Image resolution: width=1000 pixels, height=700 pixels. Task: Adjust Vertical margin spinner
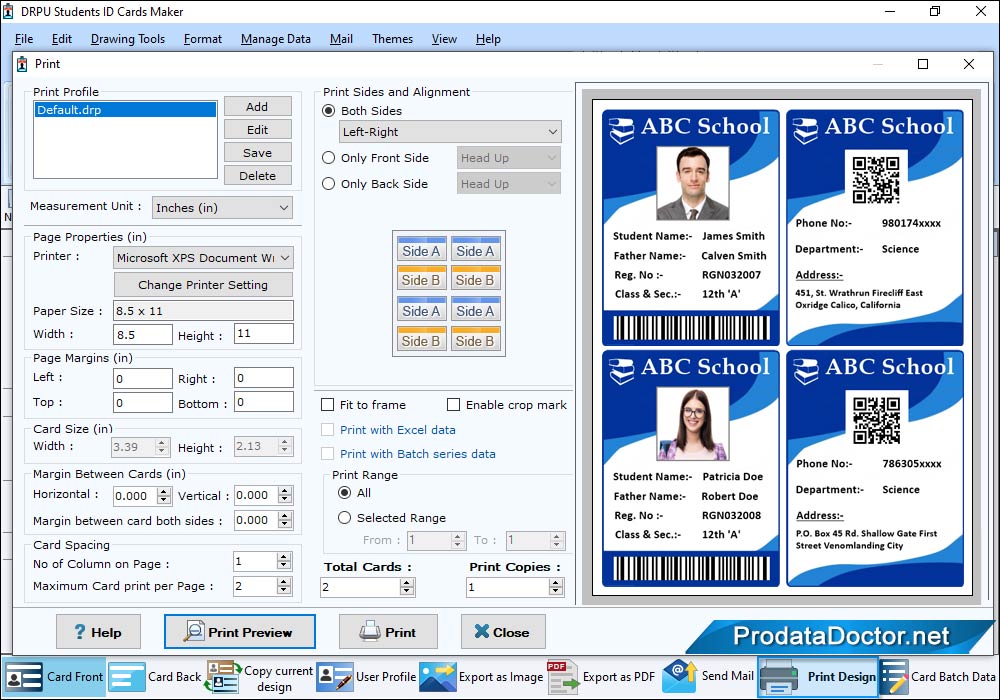coord(285,495)
